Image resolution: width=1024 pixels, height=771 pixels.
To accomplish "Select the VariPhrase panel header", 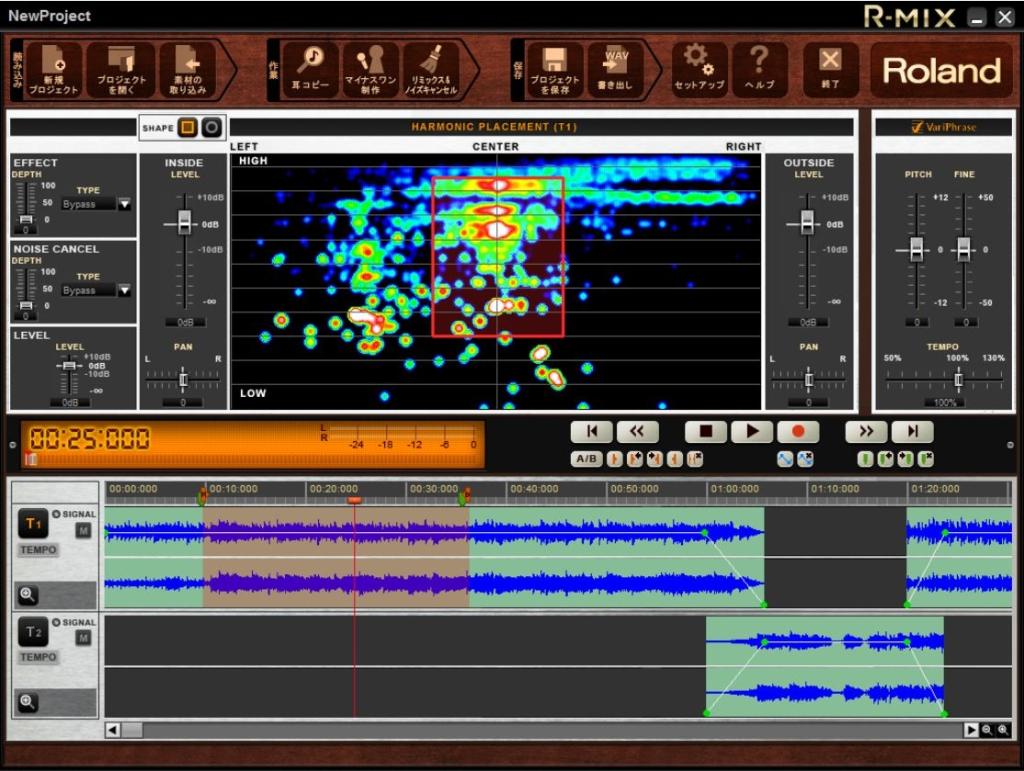I will 944,127.
